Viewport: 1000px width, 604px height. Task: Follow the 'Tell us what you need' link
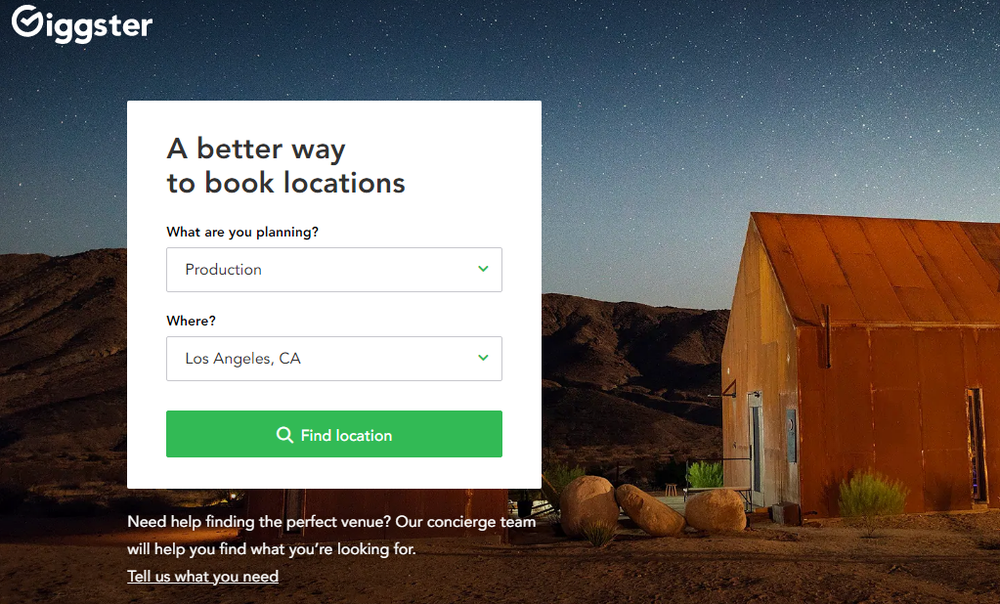203,577
